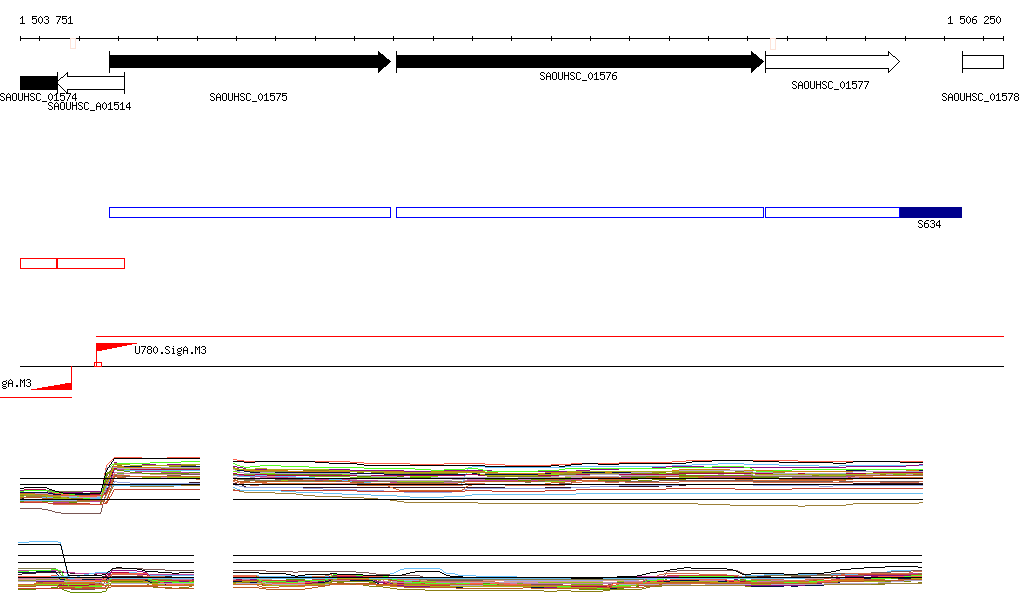Click the 1 506 250 end coordinate
Screen dimensions: 1024x611
pos(974,20)
